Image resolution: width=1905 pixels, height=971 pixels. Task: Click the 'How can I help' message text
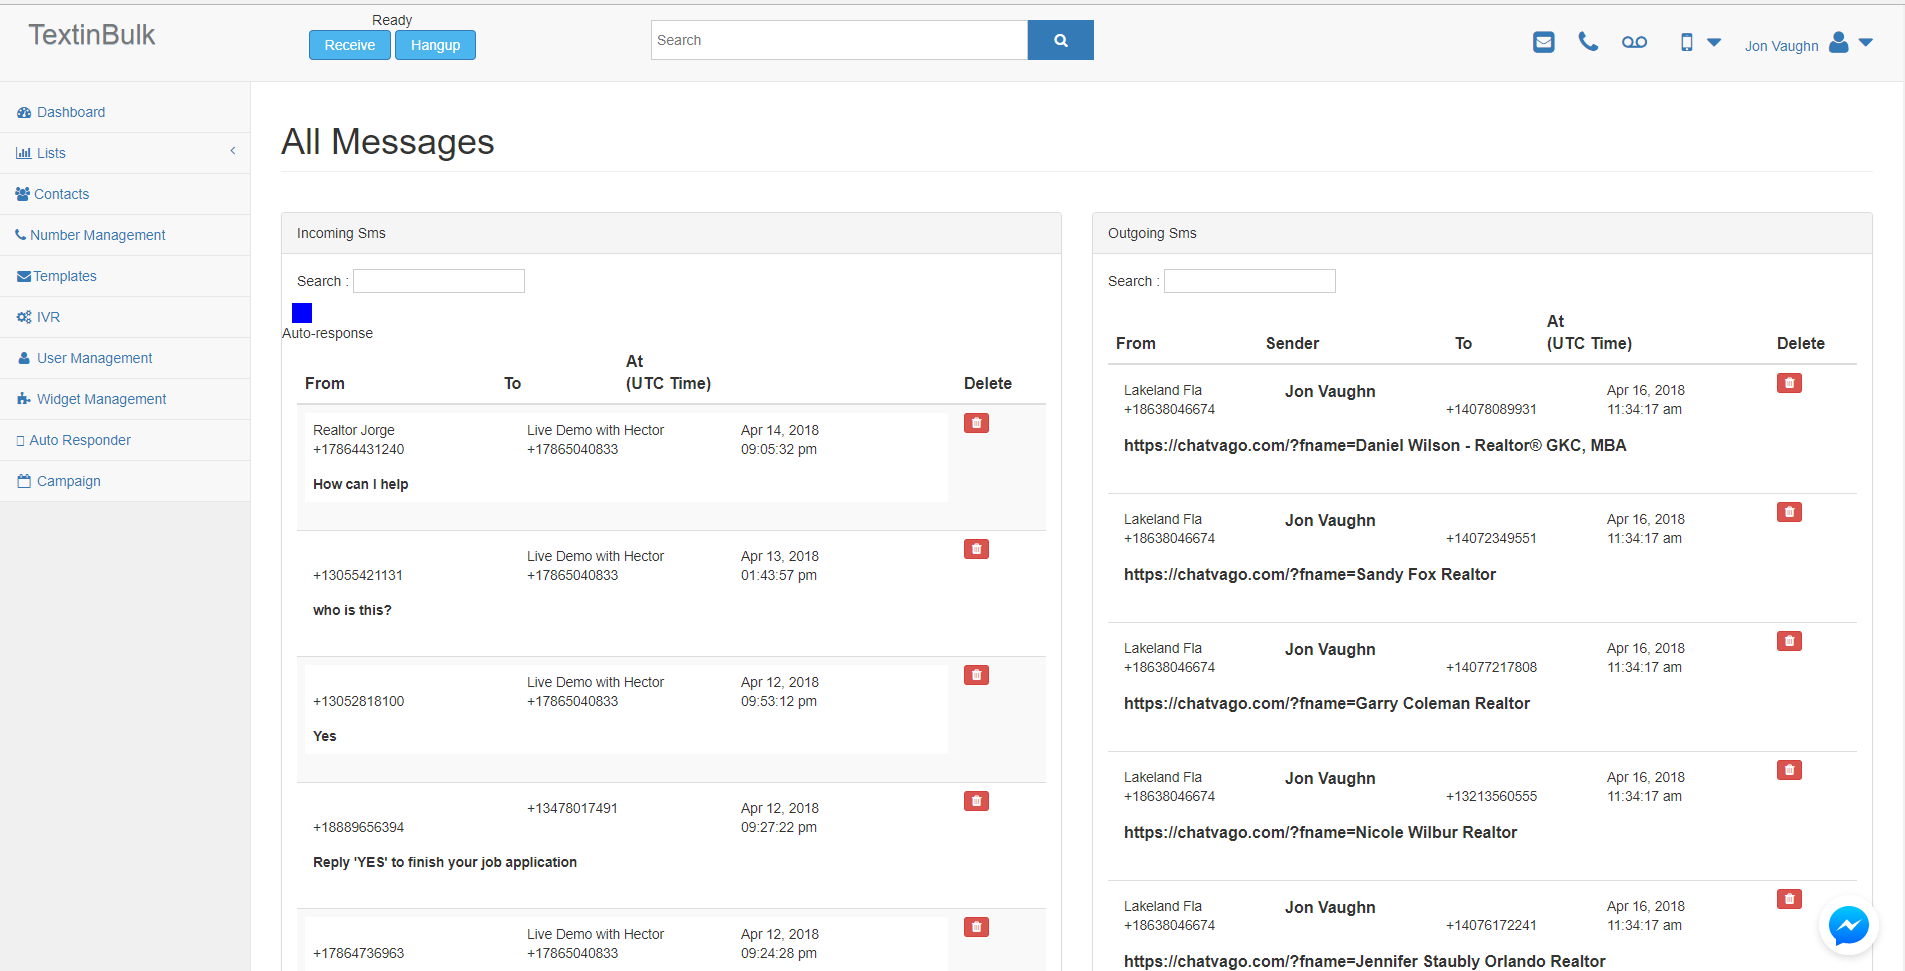click(361, 484)
